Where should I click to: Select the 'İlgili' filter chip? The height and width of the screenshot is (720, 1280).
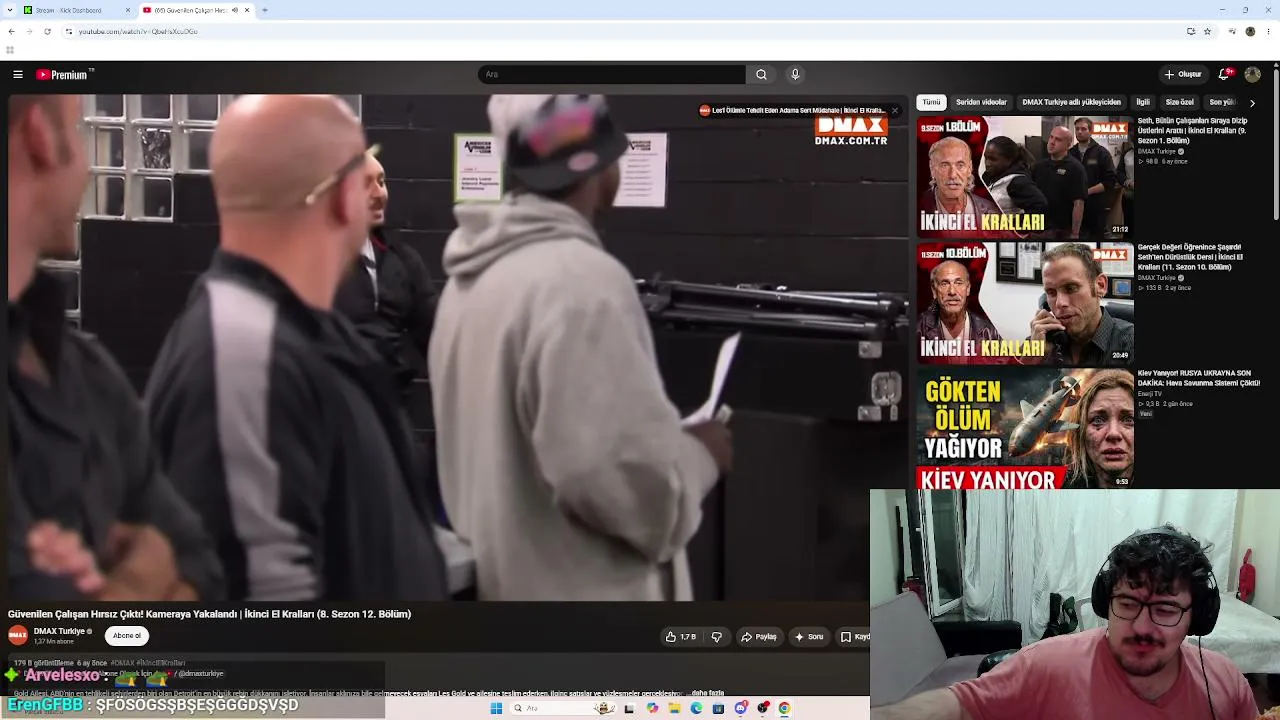pyautogui.click(x=1143, y=102)
